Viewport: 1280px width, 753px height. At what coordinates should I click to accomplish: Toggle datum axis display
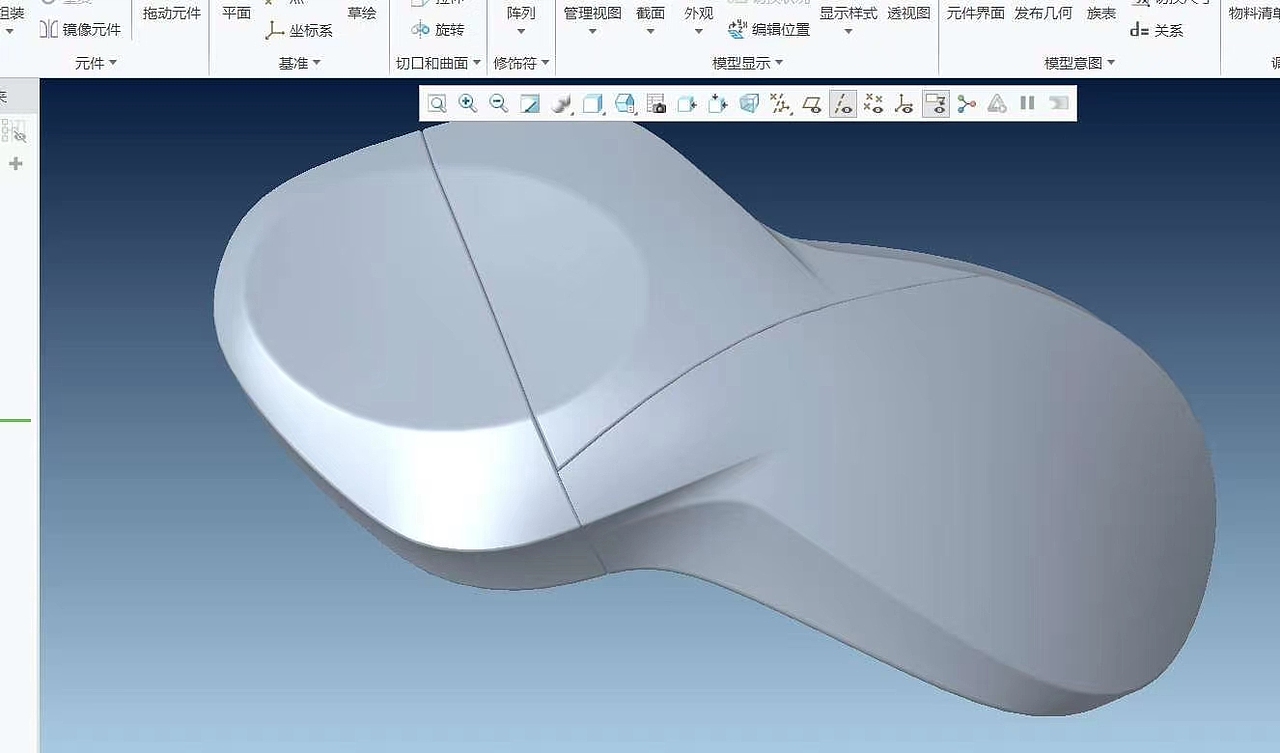(x=843, y=104)
